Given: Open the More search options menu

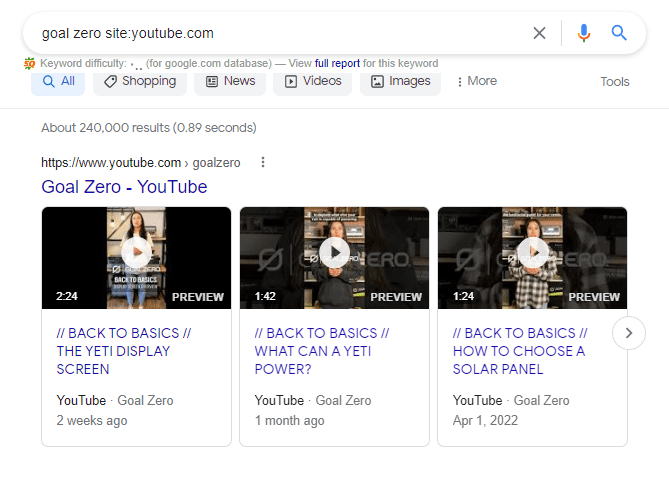Looking at the screenshot, I should point(477,81).
